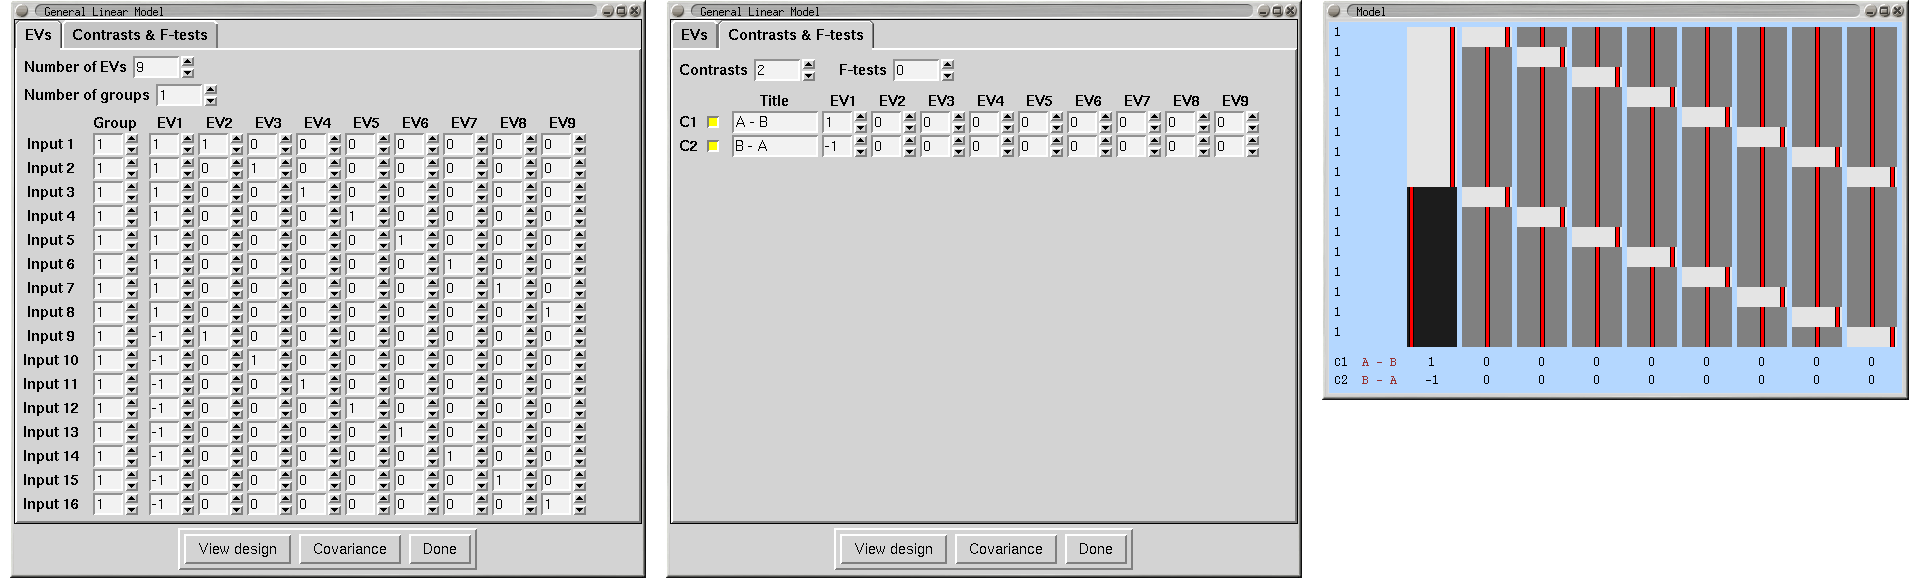Image resolution: width=1919 pixels, height=578 pixels.
Task: Decrease the Input 16 EV9 value
Action: pos(580,509)
